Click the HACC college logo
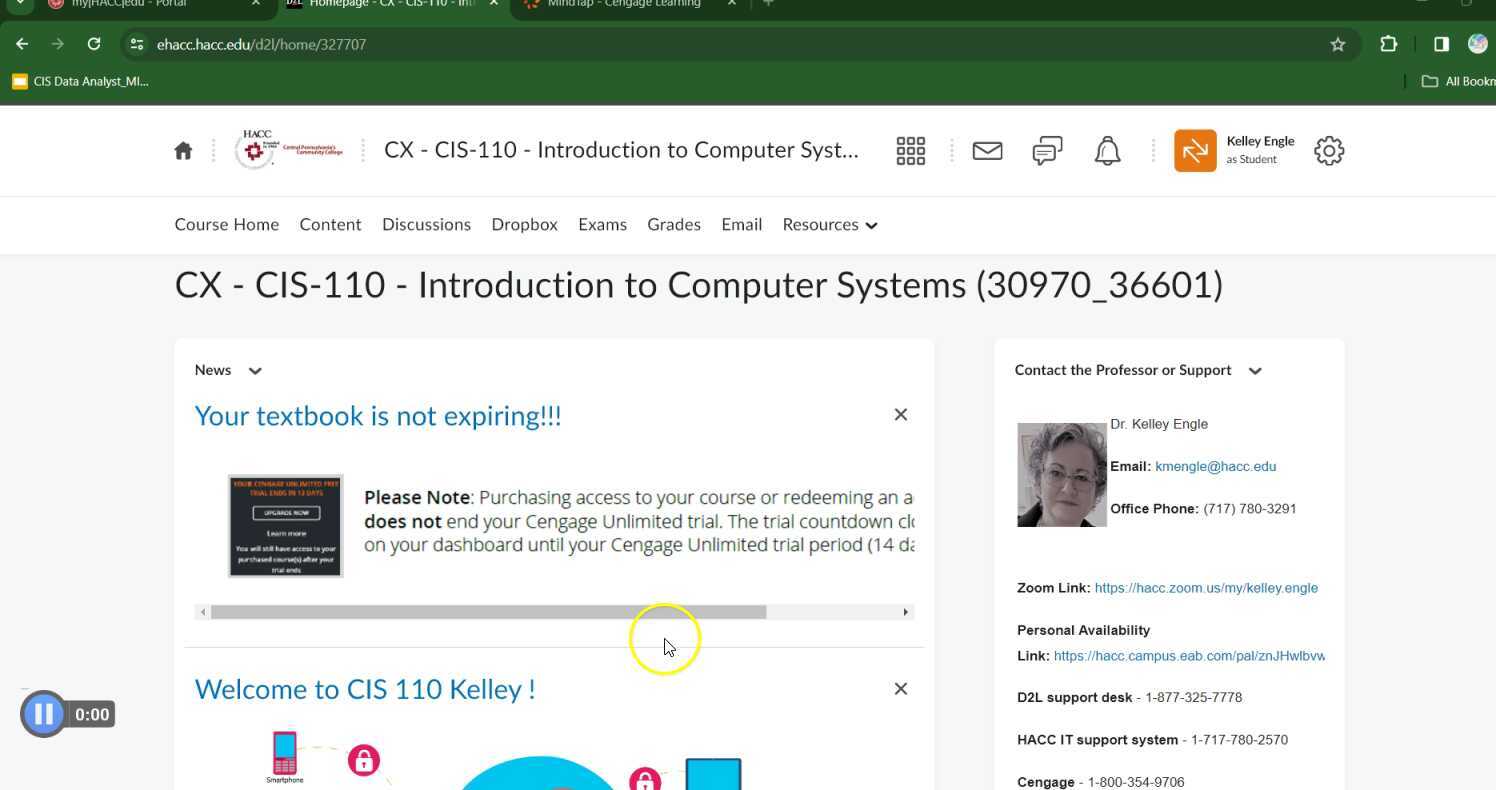This screenshot has height=790, width=1496. tap(289, 150)
